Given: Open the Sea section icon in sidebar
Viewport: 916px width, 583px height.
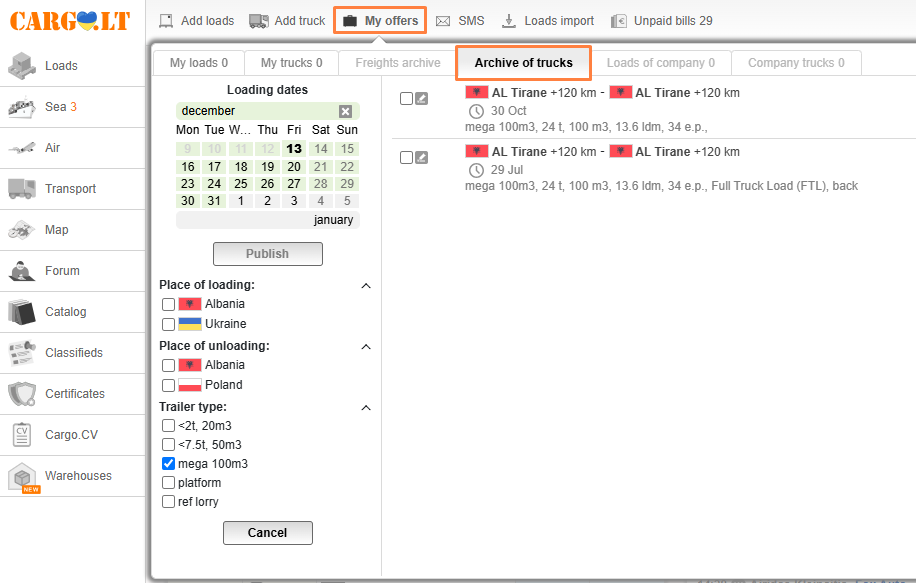Looking at the screenshot, I should [22, 107].
